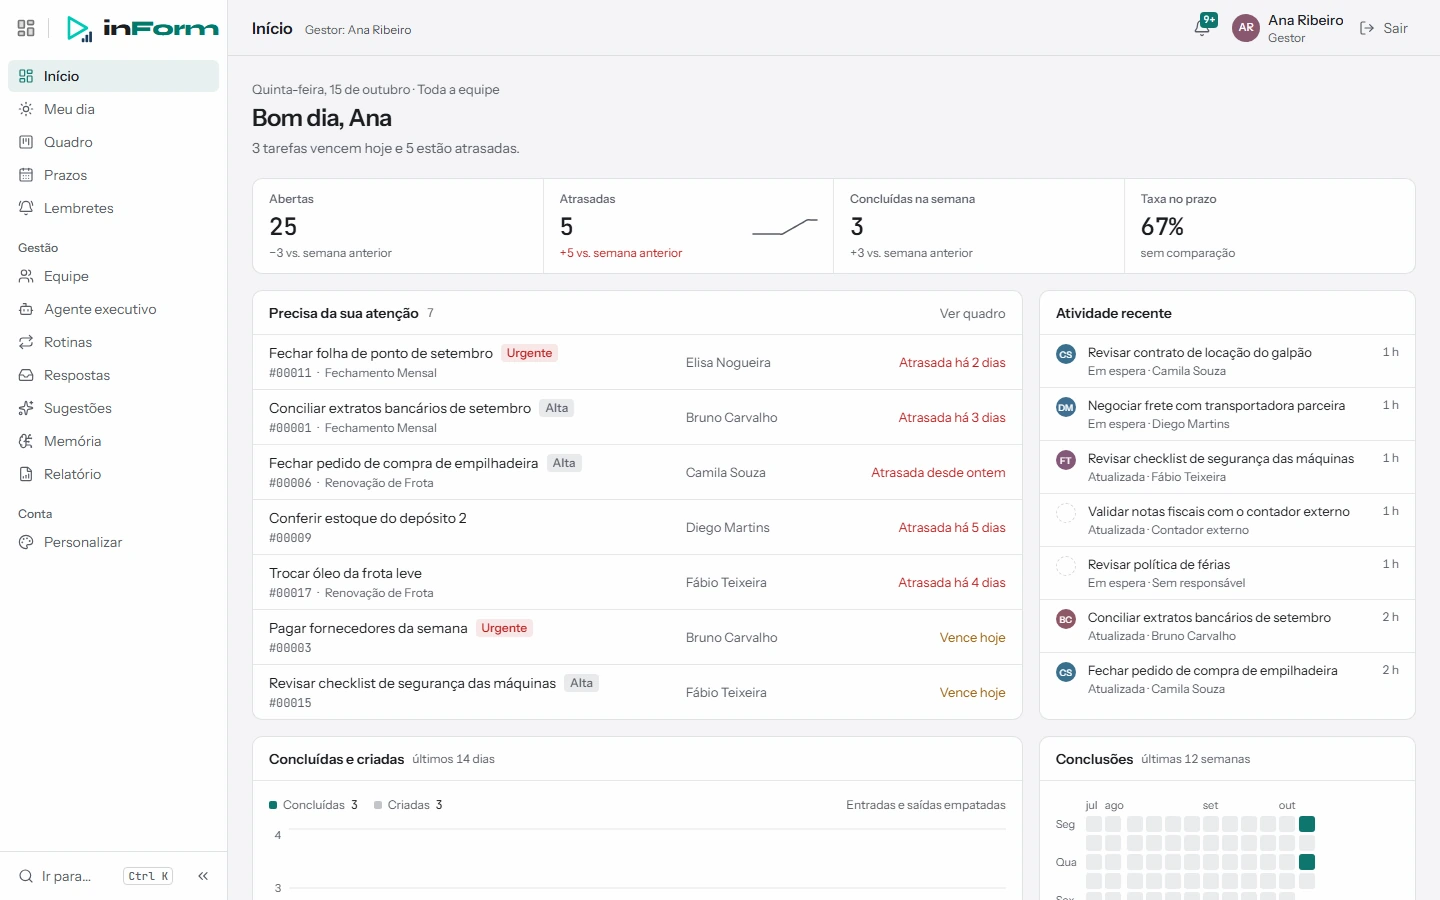1440x900 pixels.
Task: Open Ana Ribeiro profile avatar
Action: pyautogui.click(x=1246, y=28)
